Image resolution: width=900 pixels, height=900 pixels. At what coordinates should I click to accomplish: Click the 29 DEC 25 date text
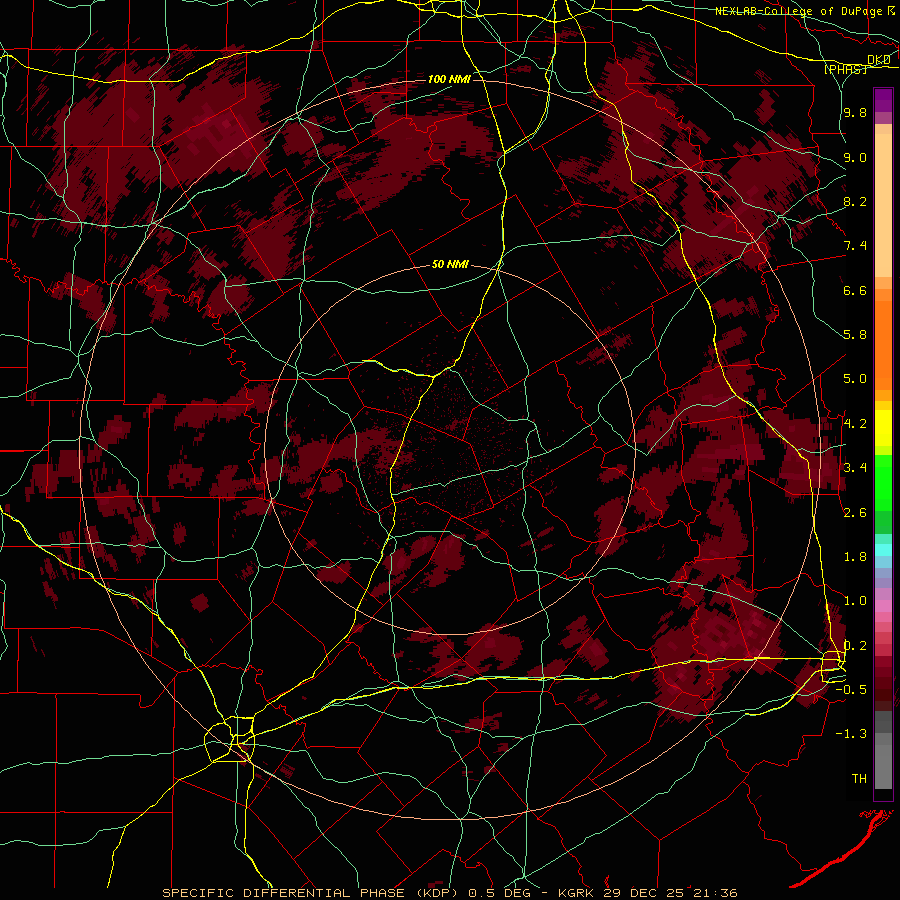[643, 893]
